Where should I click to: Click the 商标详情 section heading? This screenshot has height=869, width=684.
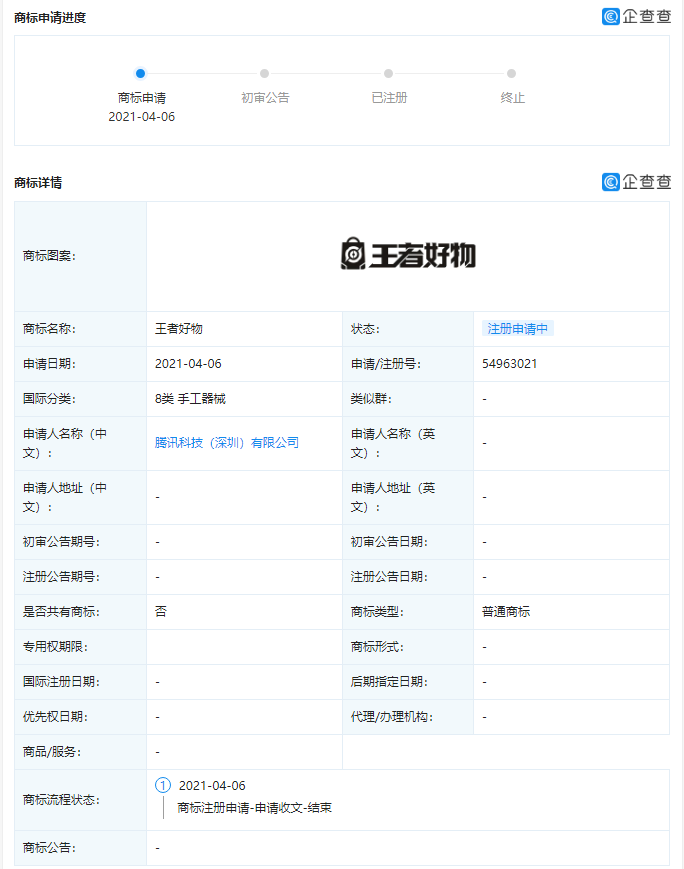click(x=38, y=182)
